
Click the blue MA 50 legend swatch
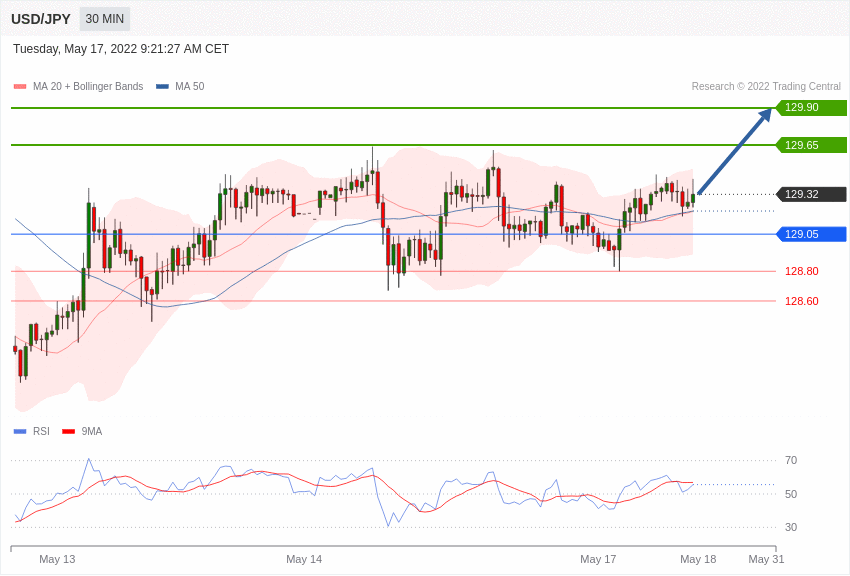(x=162, y=87)
